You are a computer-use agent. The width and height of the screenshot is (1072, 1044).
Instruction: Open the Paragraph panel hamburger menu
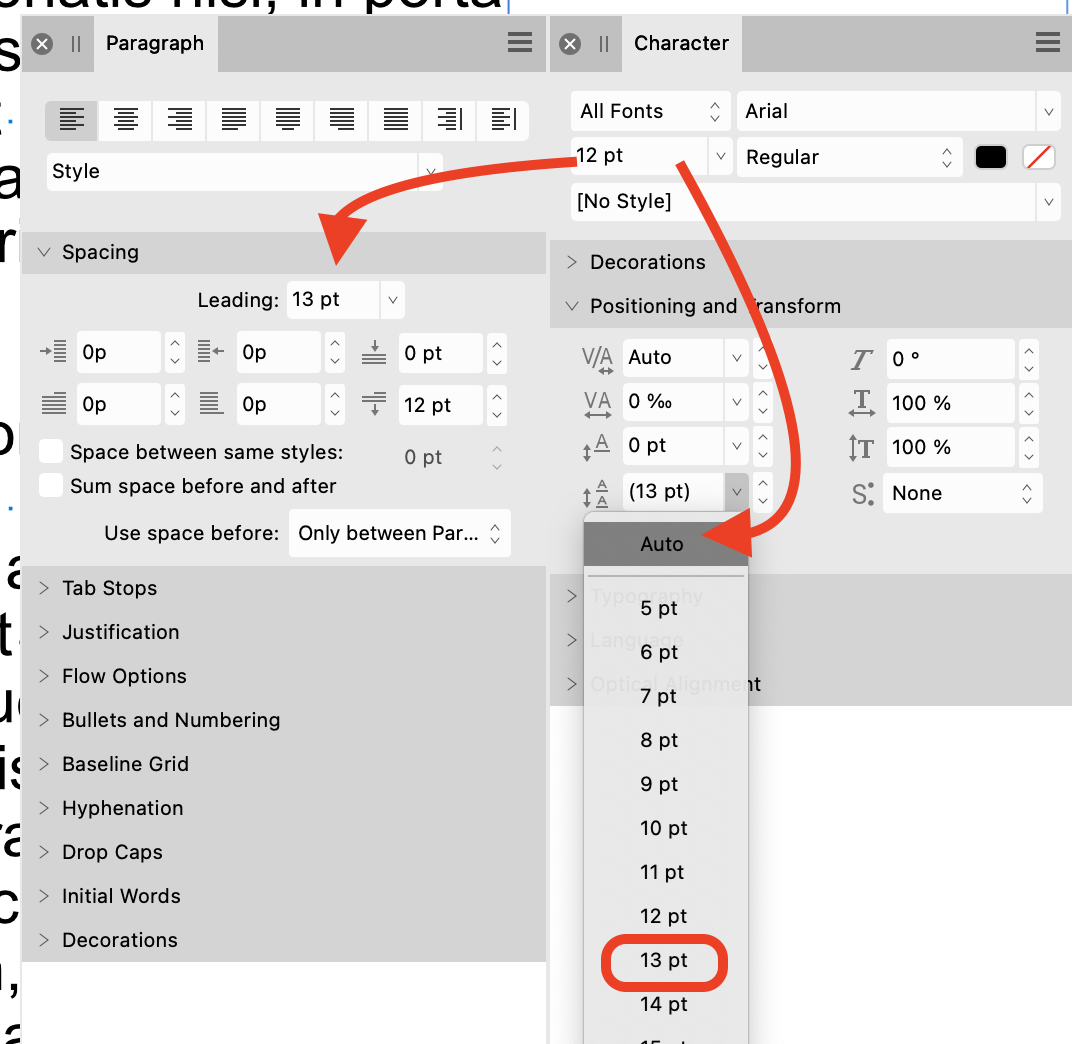518,42
